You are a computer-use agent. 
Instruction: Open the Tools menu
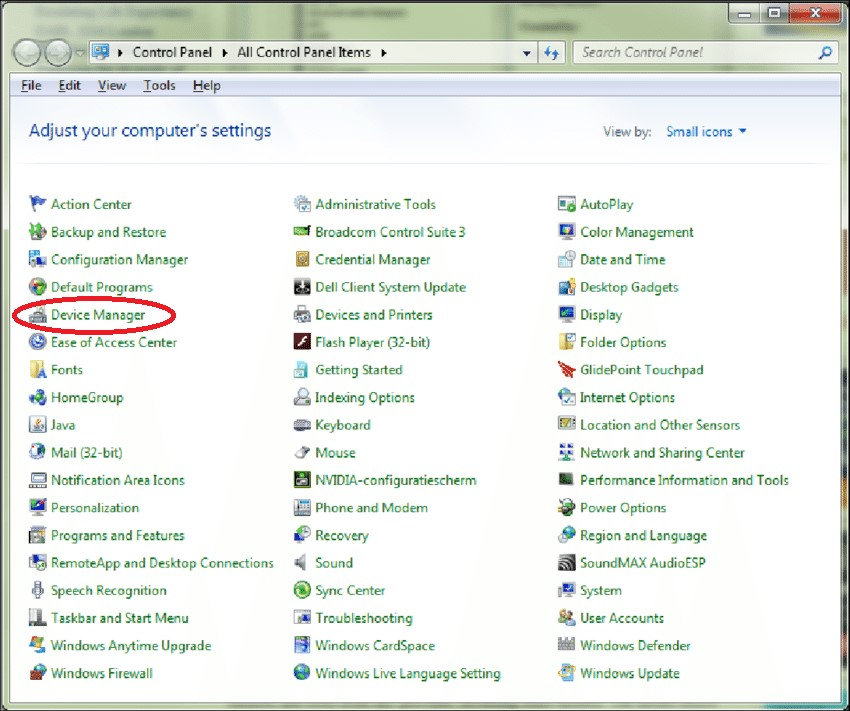159,86
